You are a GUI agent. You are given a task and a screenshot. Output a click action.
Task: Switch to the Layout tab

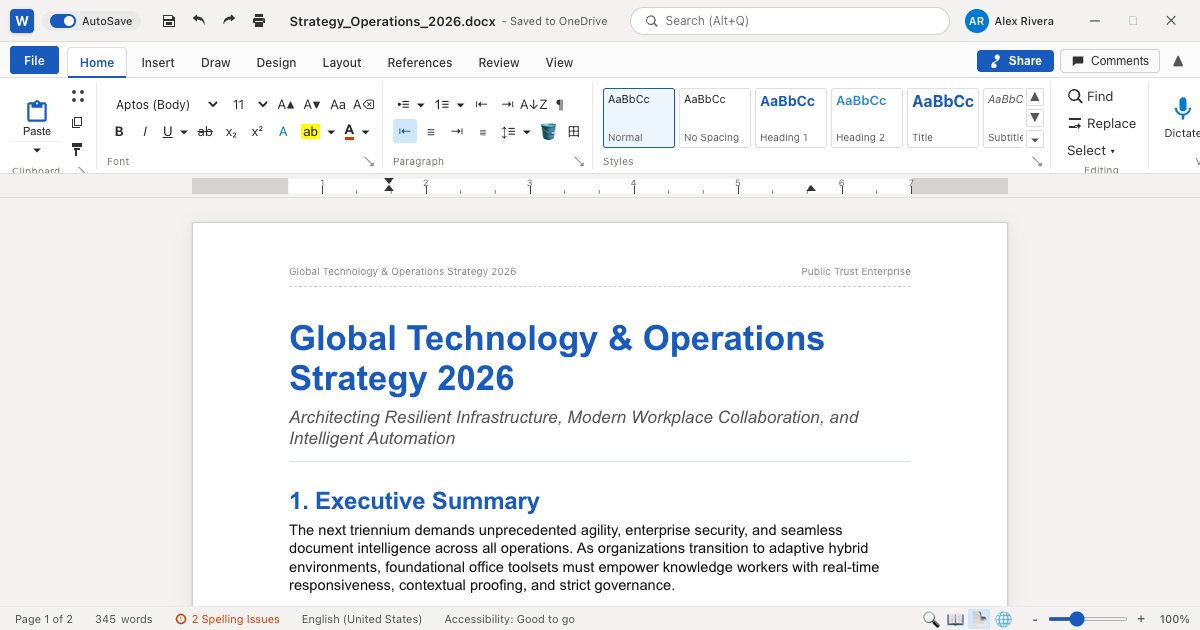click(x=342, y=62)
